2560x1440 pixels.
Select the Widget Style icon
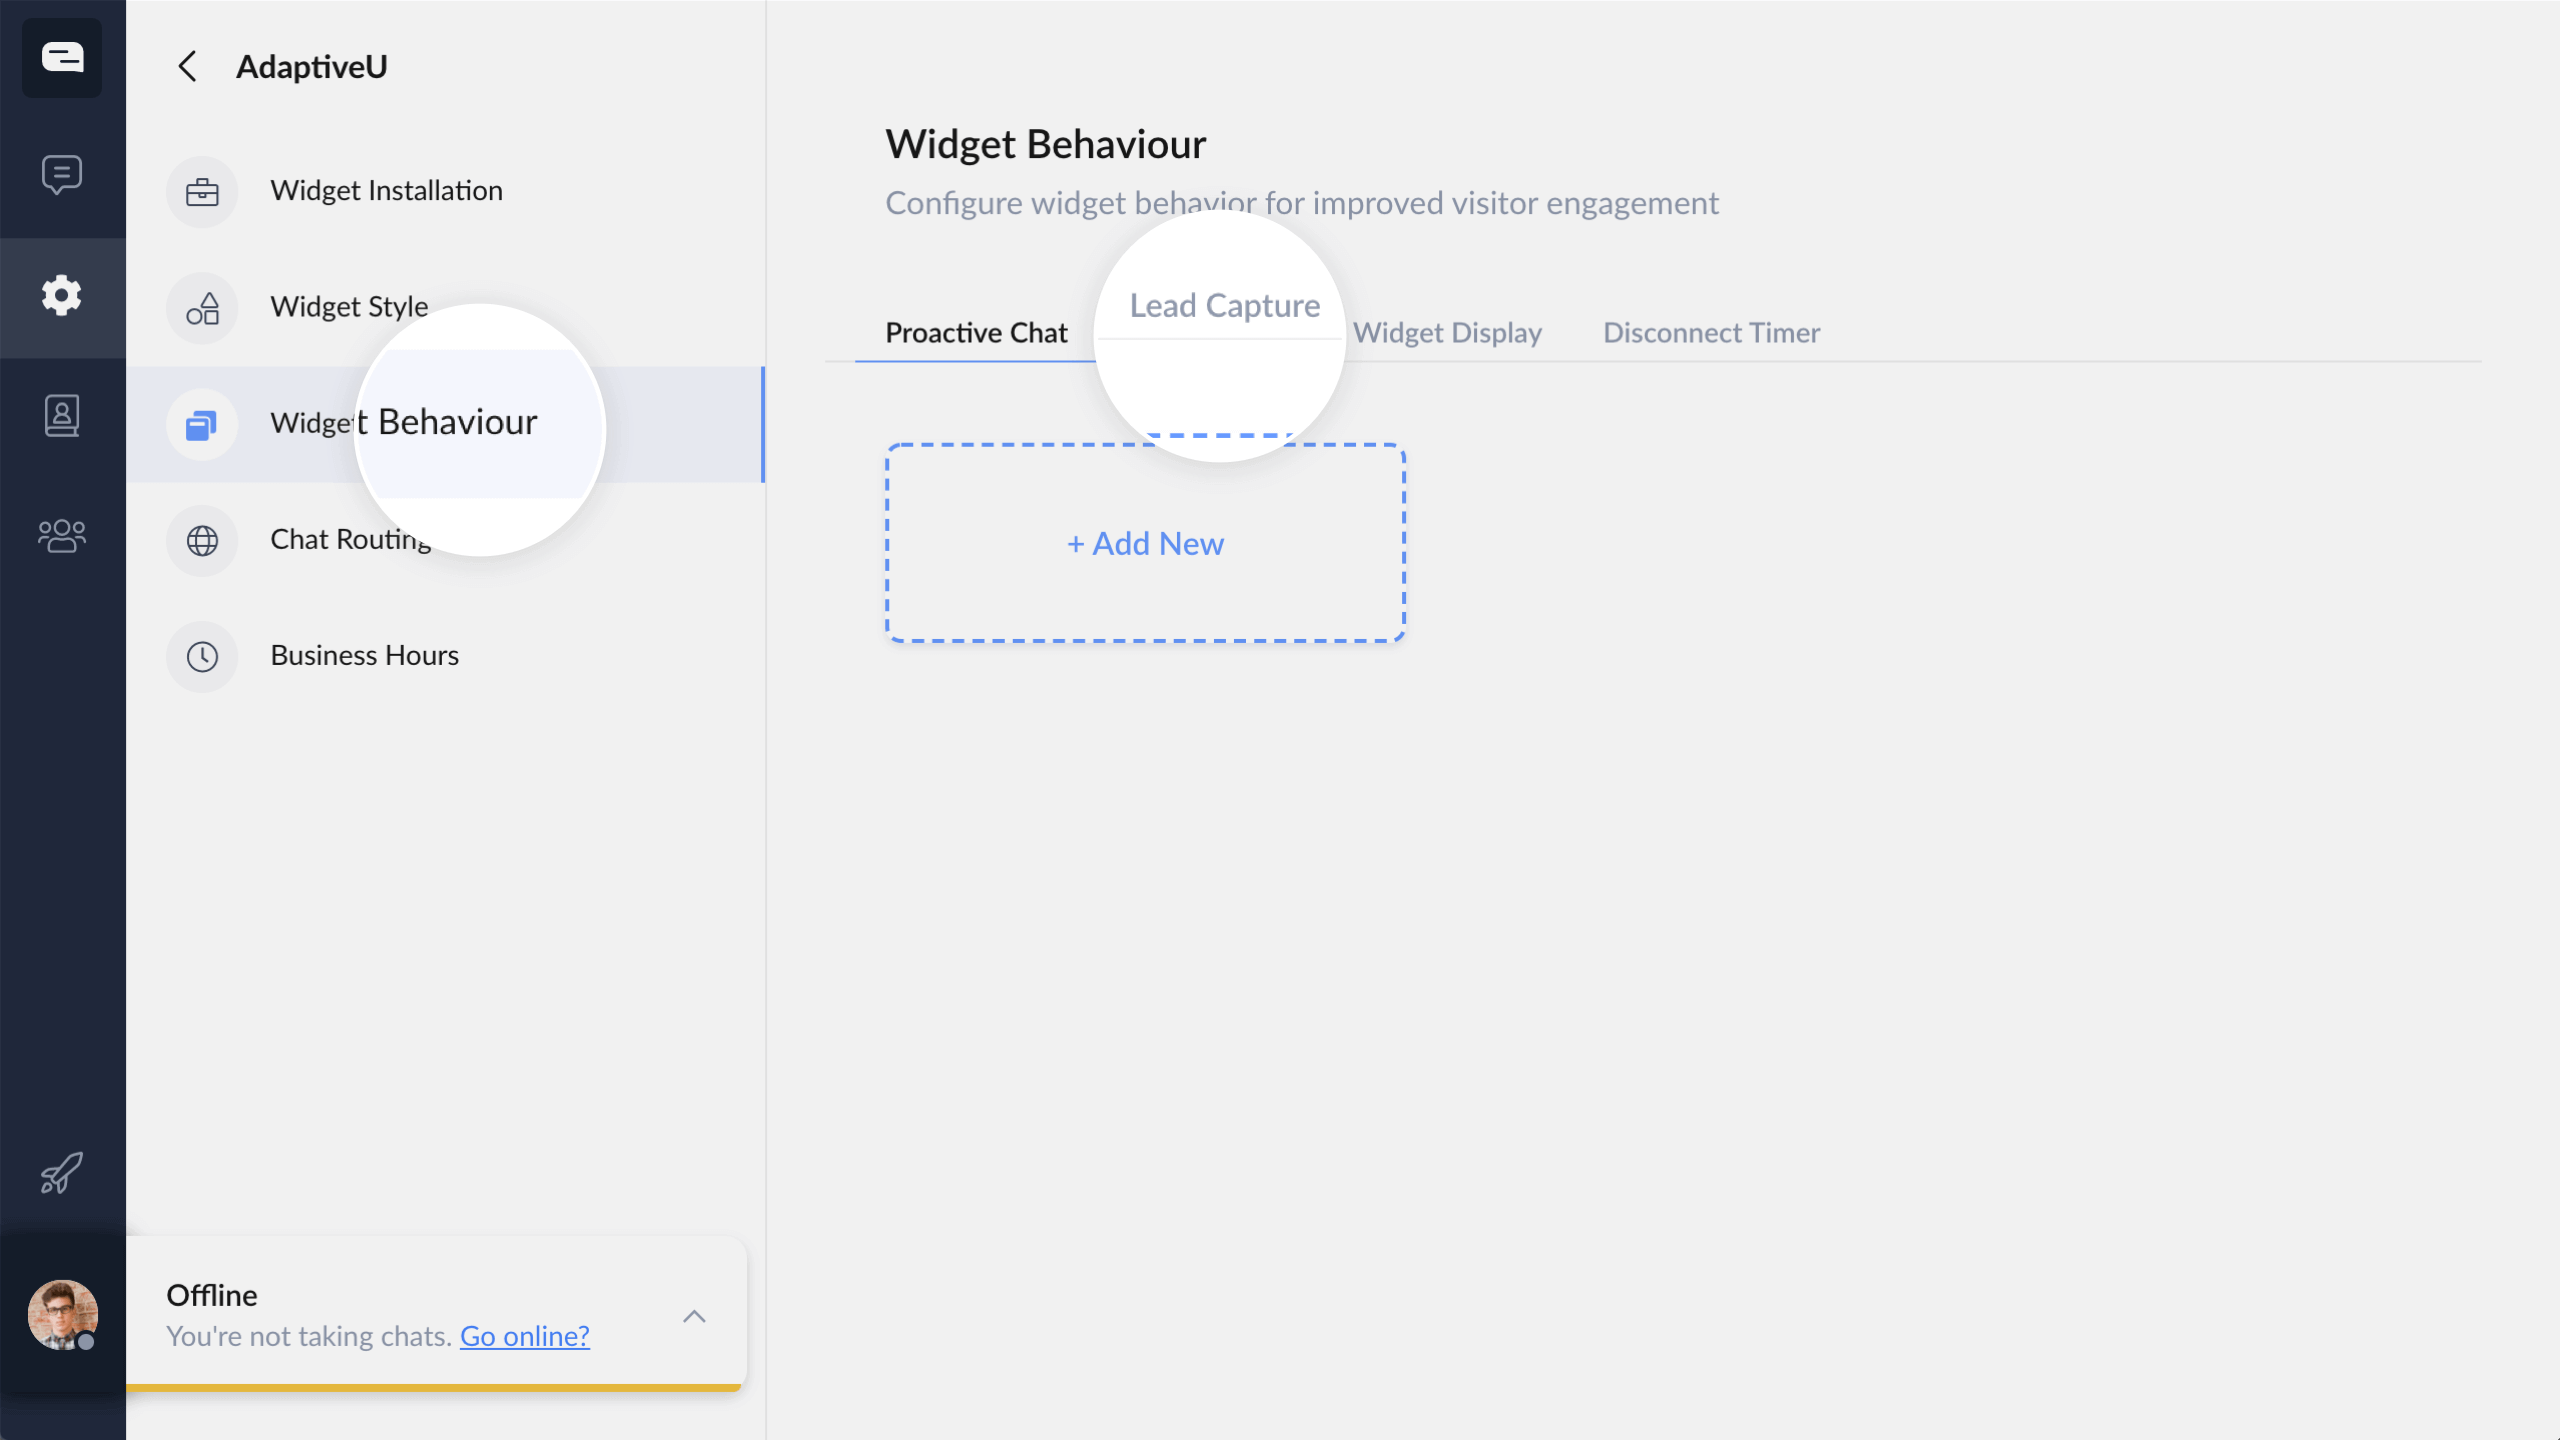(x=202, y=308)
